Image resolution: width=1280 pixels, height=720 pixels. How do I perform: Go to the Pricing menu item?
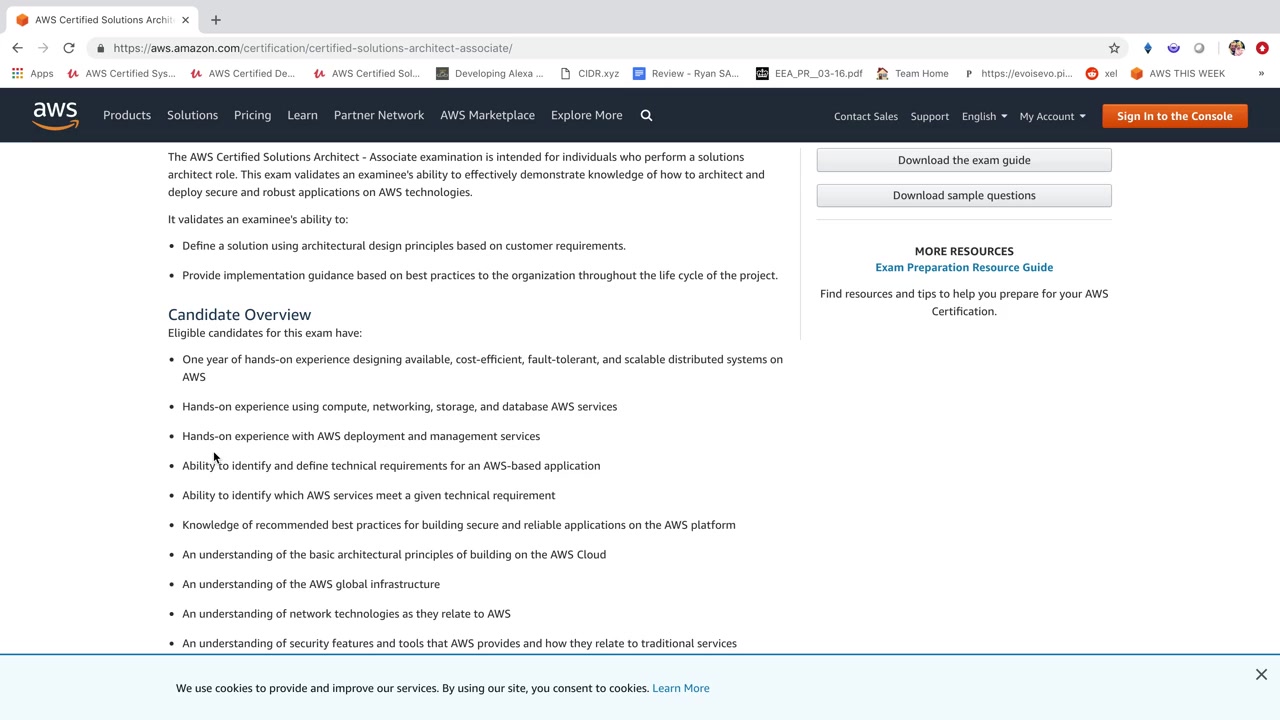click(252, 116)
